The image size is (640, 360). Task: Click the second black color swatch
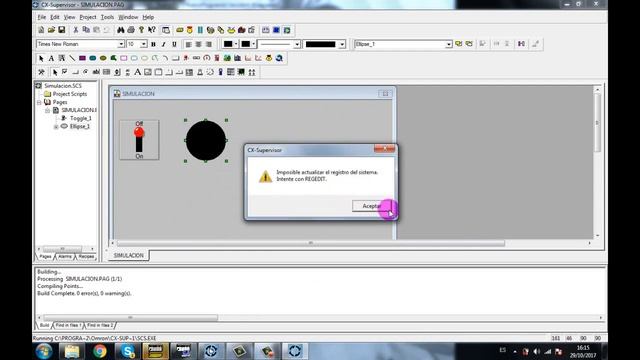[246, 44]
